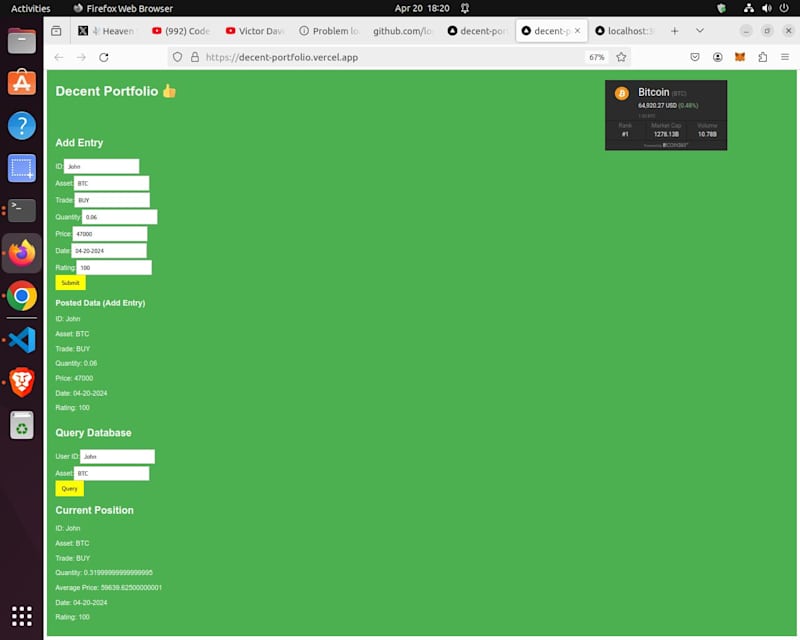Click the notification bell icon in top bar
Image resolution: width=800 pixels, height=640 pixels.
pyautogui.click(x=465, y=8)
